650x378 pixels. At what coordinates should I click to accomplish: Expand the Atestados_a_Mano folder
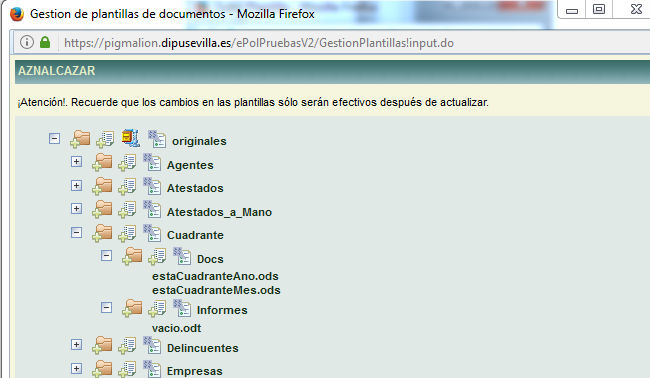76,208
